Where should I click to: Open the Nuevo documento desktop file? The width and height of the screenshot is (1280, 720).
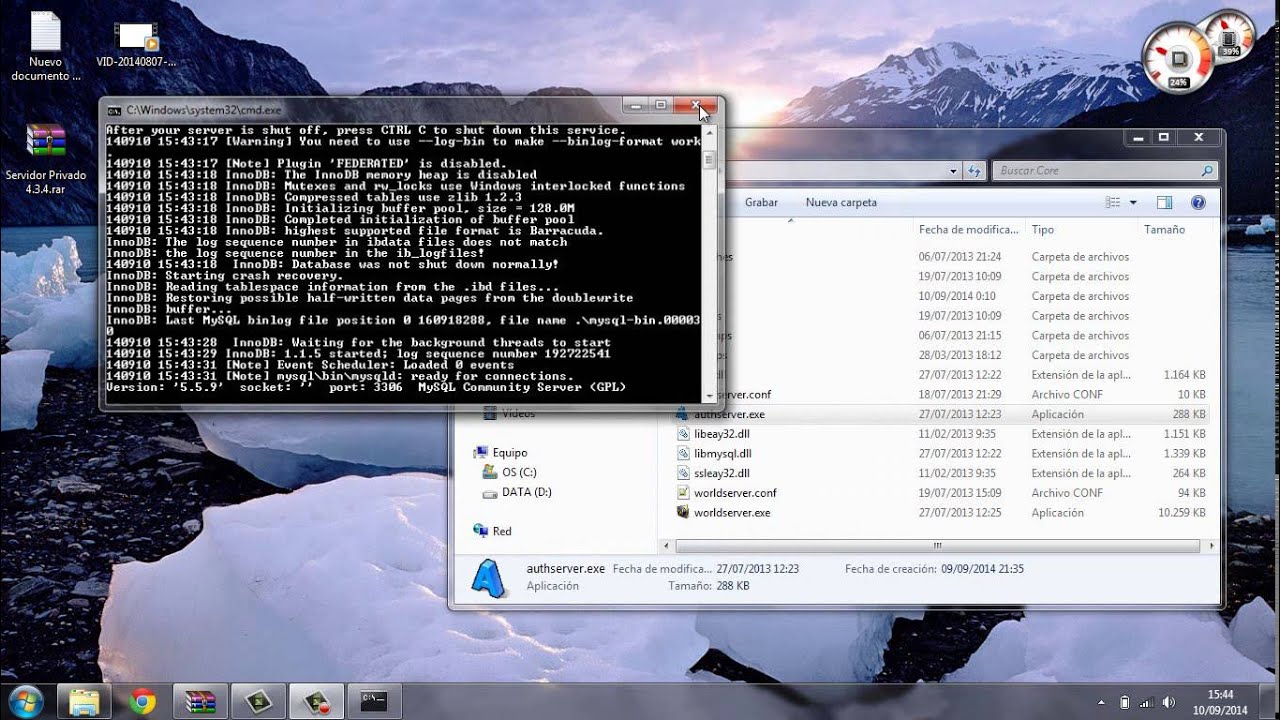46,46
